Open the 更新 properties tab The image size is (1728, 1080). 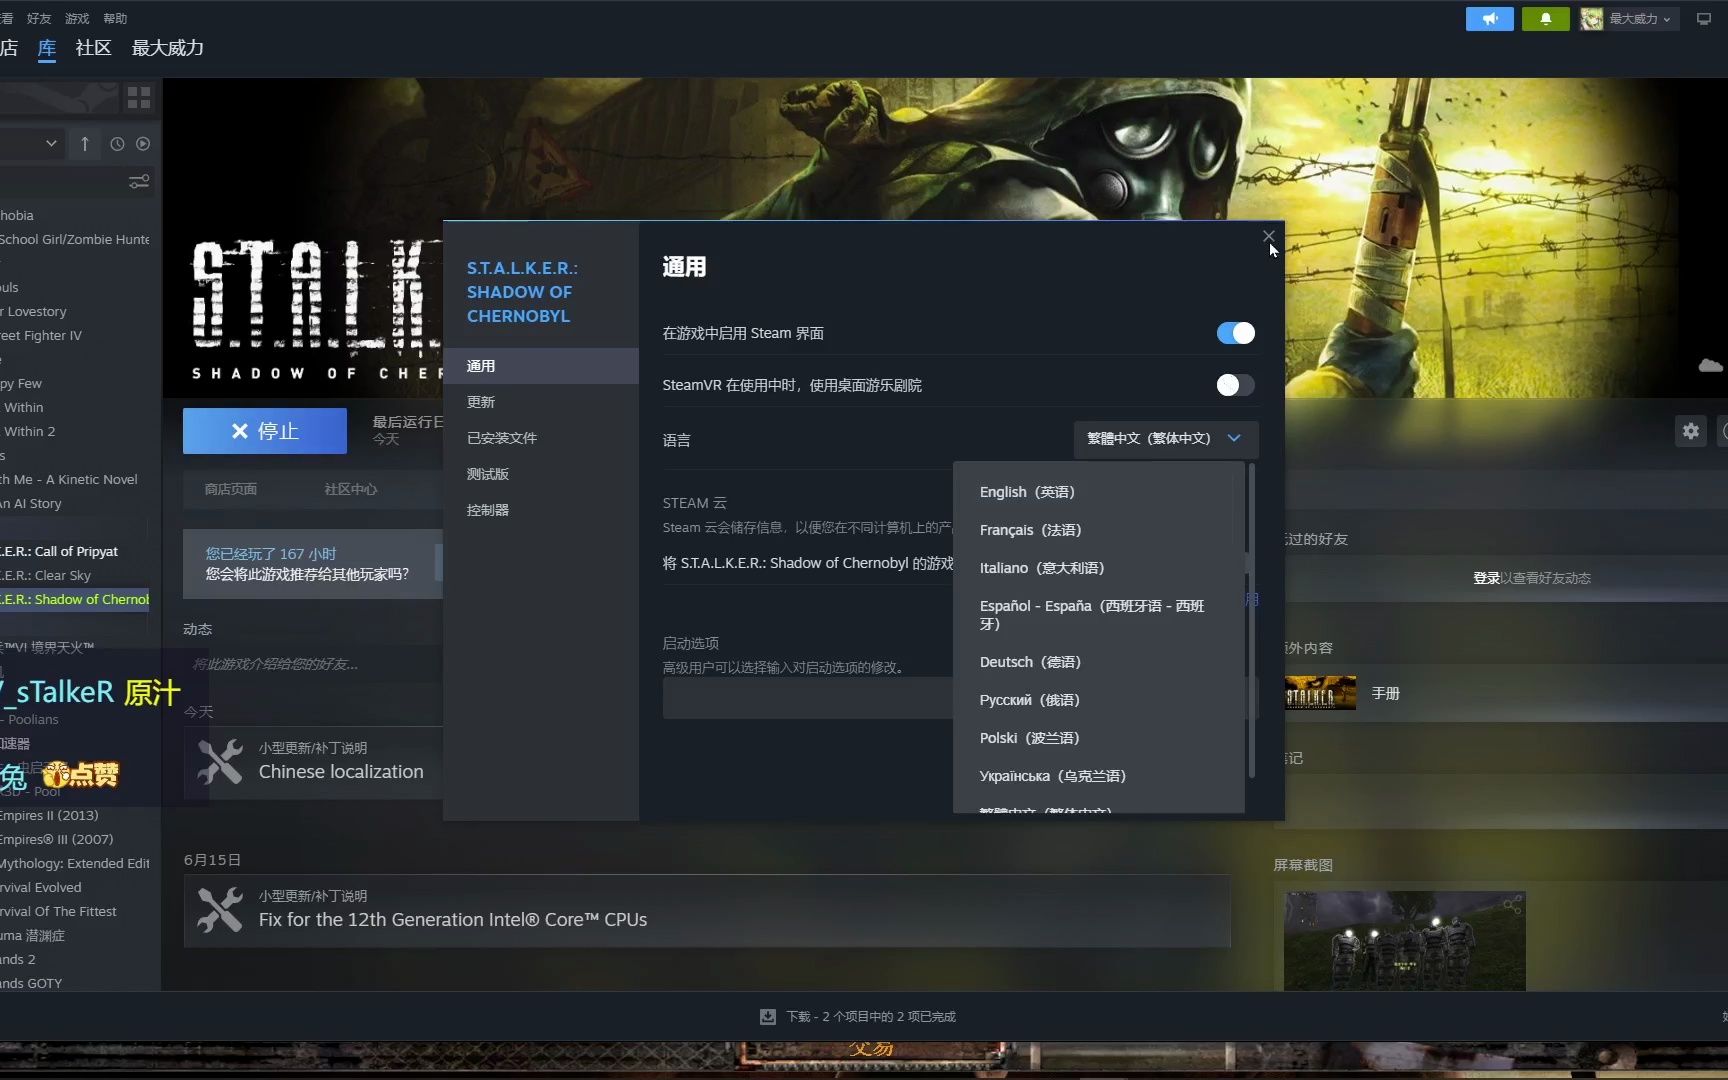(540, 402)
